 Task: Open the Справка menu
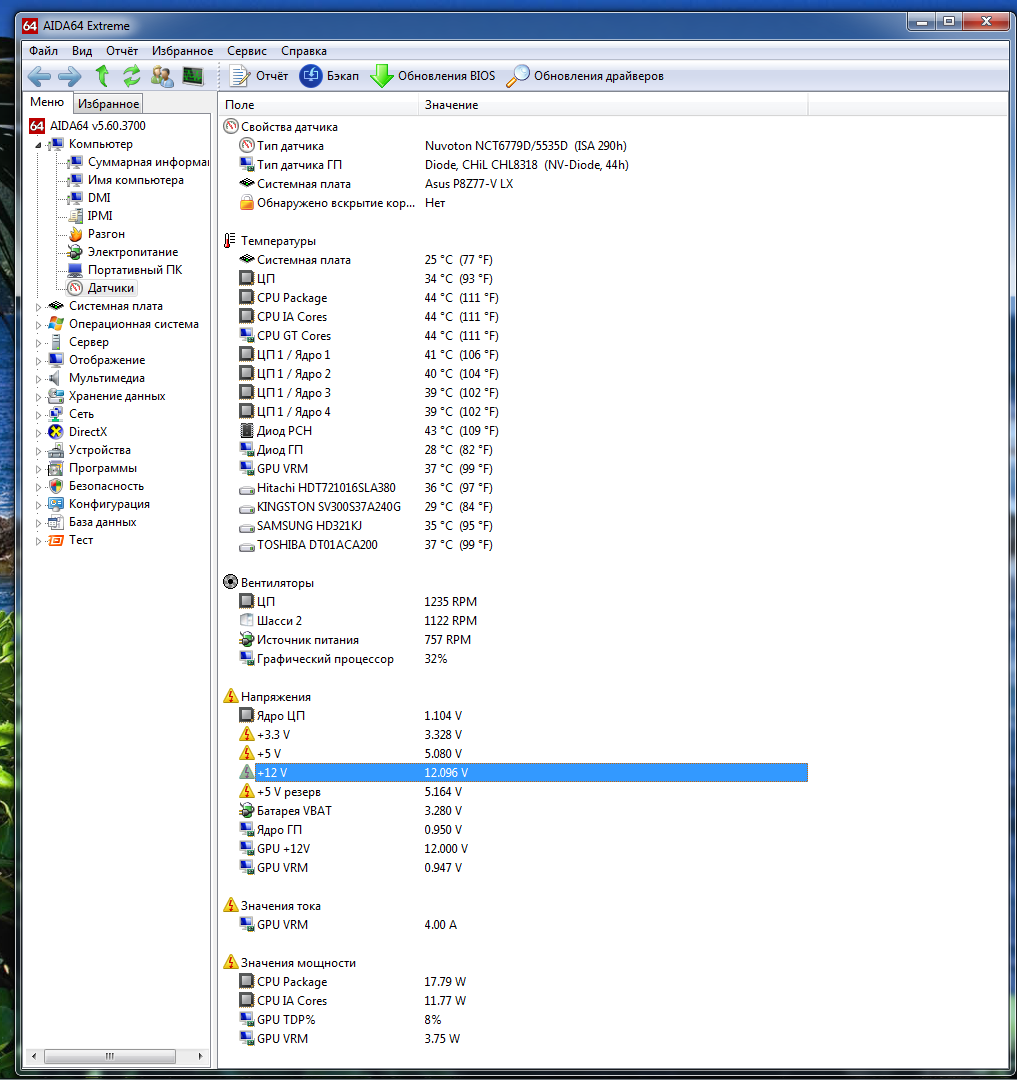304,51
